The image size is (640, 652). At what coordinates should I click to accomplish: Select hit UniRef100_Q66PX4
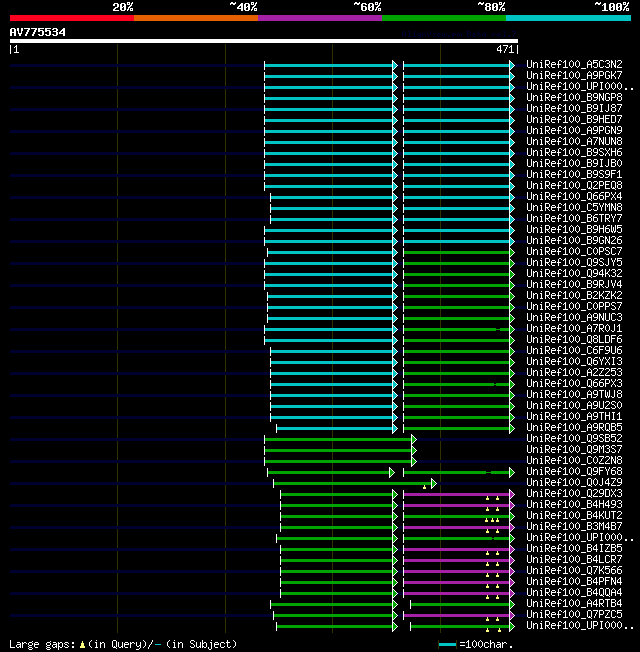[x=574, y=196]
